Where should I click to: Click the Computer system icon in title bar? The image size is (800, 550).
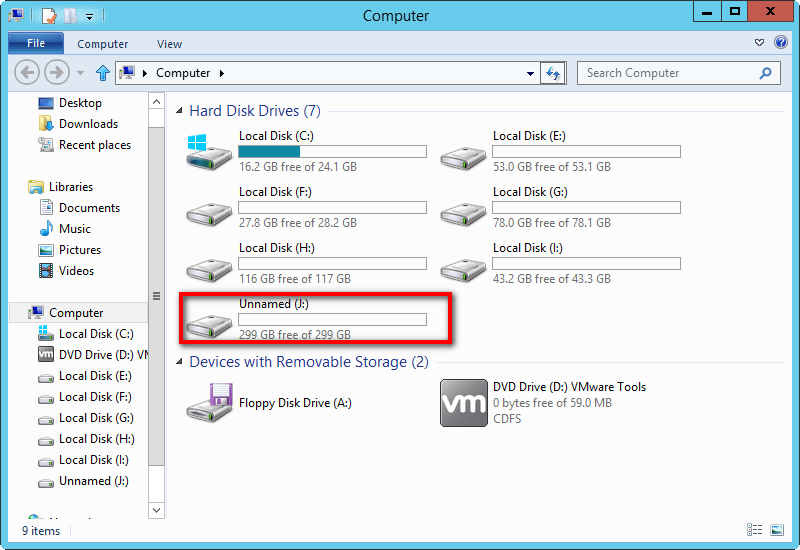click(x=16, y=15)
